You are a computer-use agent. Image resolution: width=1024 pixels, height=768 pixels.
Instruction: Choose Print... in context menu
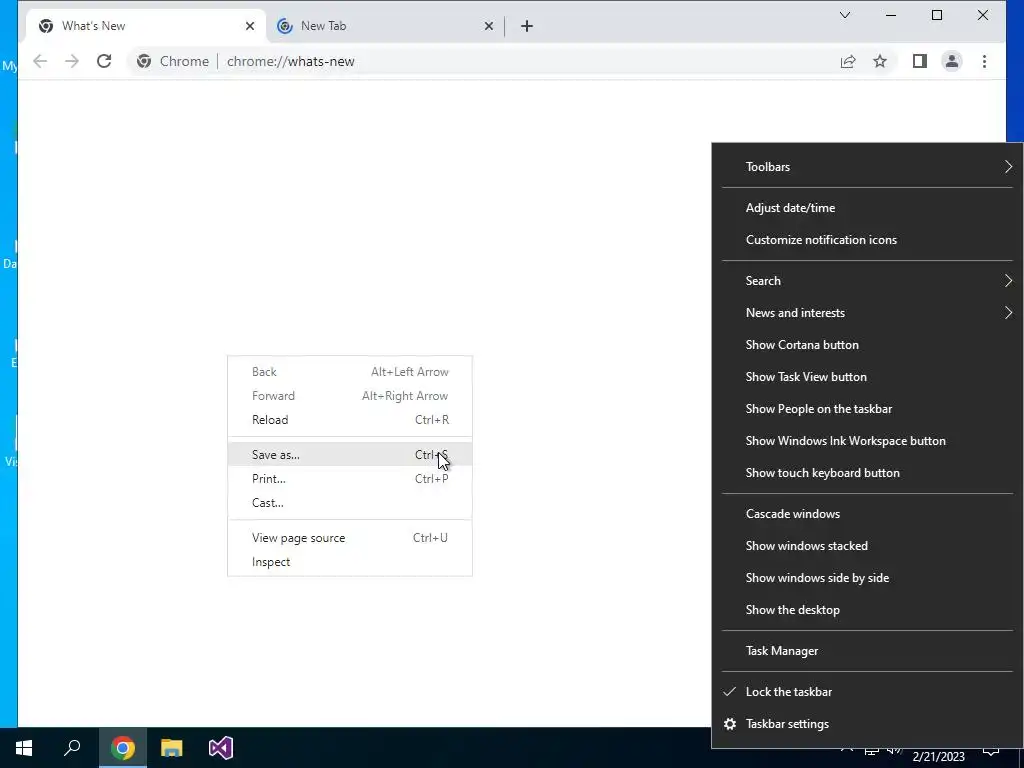pos(350,479)
